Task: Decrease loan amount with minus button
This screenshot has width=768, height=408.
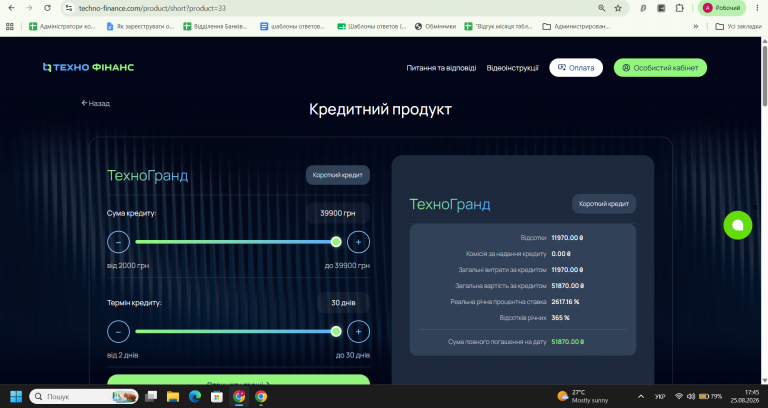Action: point(119,242)
